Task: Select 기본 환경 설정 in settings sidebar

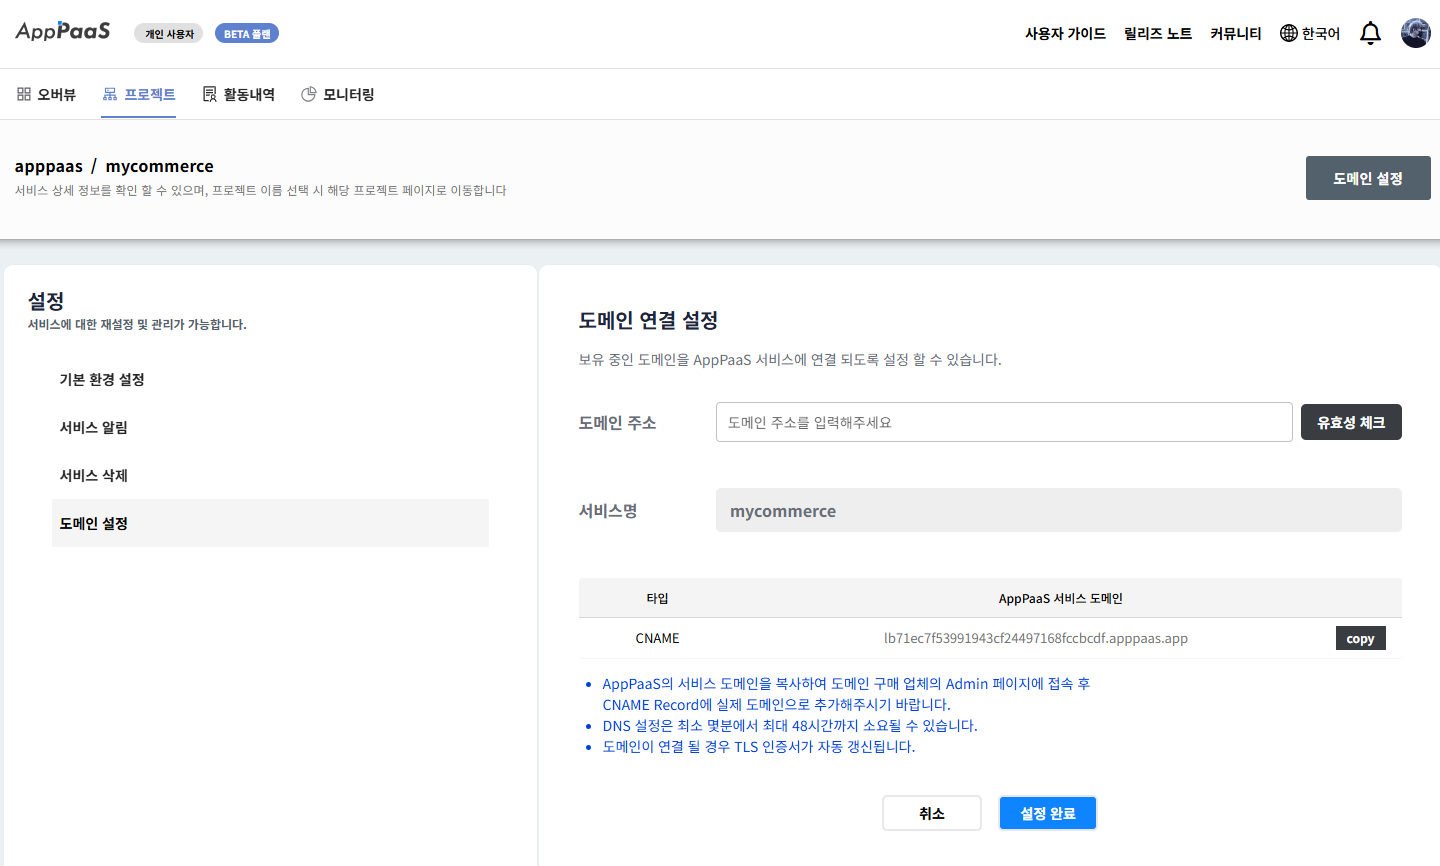Action: tap(102, 379)
